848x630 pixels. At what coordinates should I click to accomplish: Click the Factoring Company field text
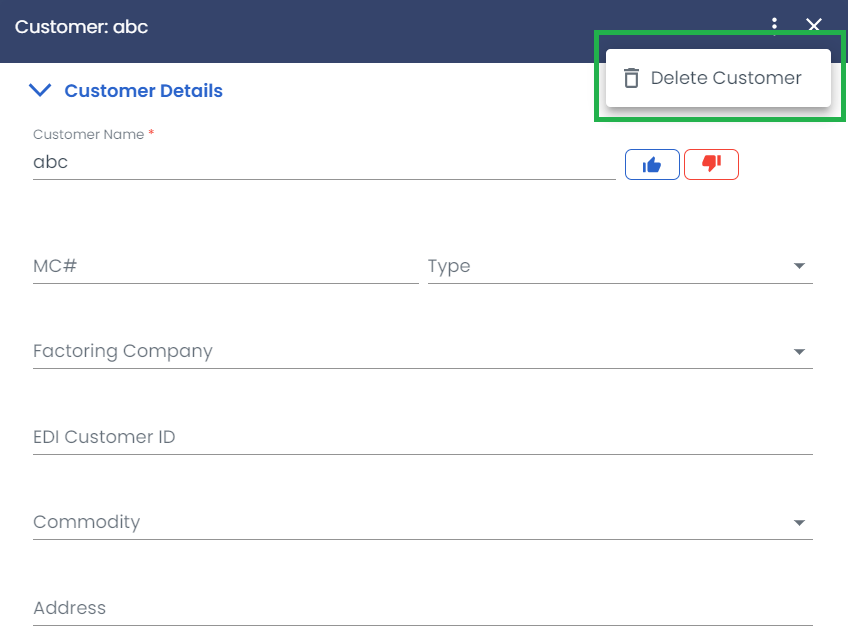tap(123, 352)
